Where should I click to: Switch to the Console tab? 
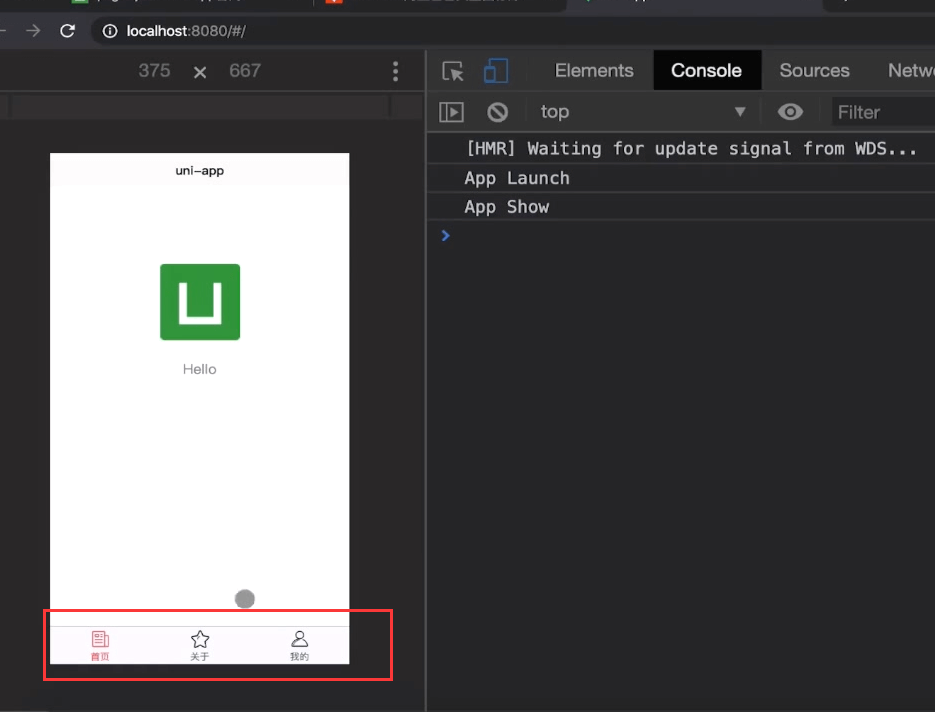707,70
